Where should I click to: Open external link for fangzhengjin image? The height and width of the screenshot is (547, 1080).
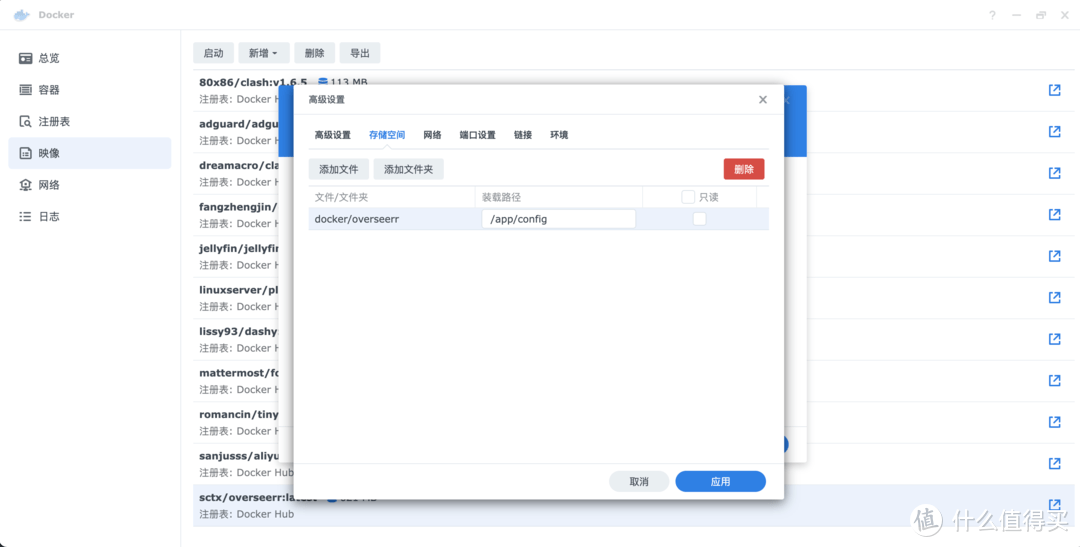1055,214
